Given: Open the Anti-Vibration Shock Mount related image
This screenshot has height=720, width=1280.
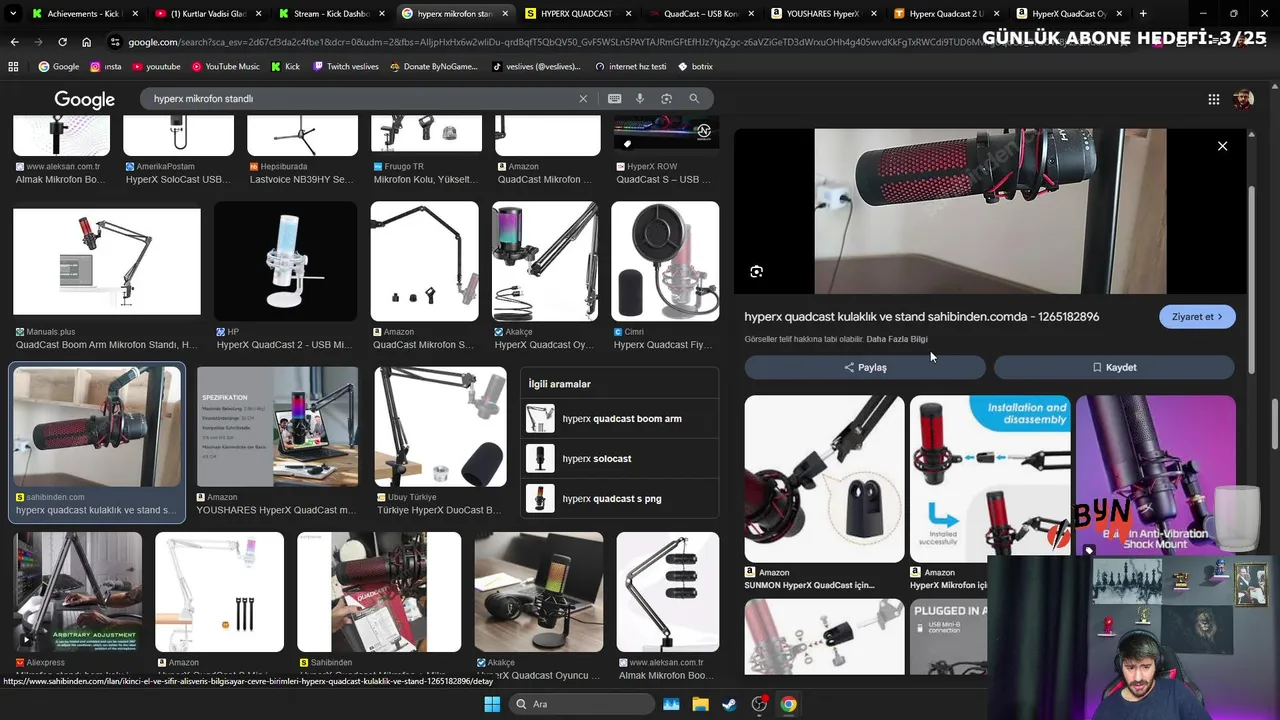Looking at the screenshot, I should (x=1155, y=476).
